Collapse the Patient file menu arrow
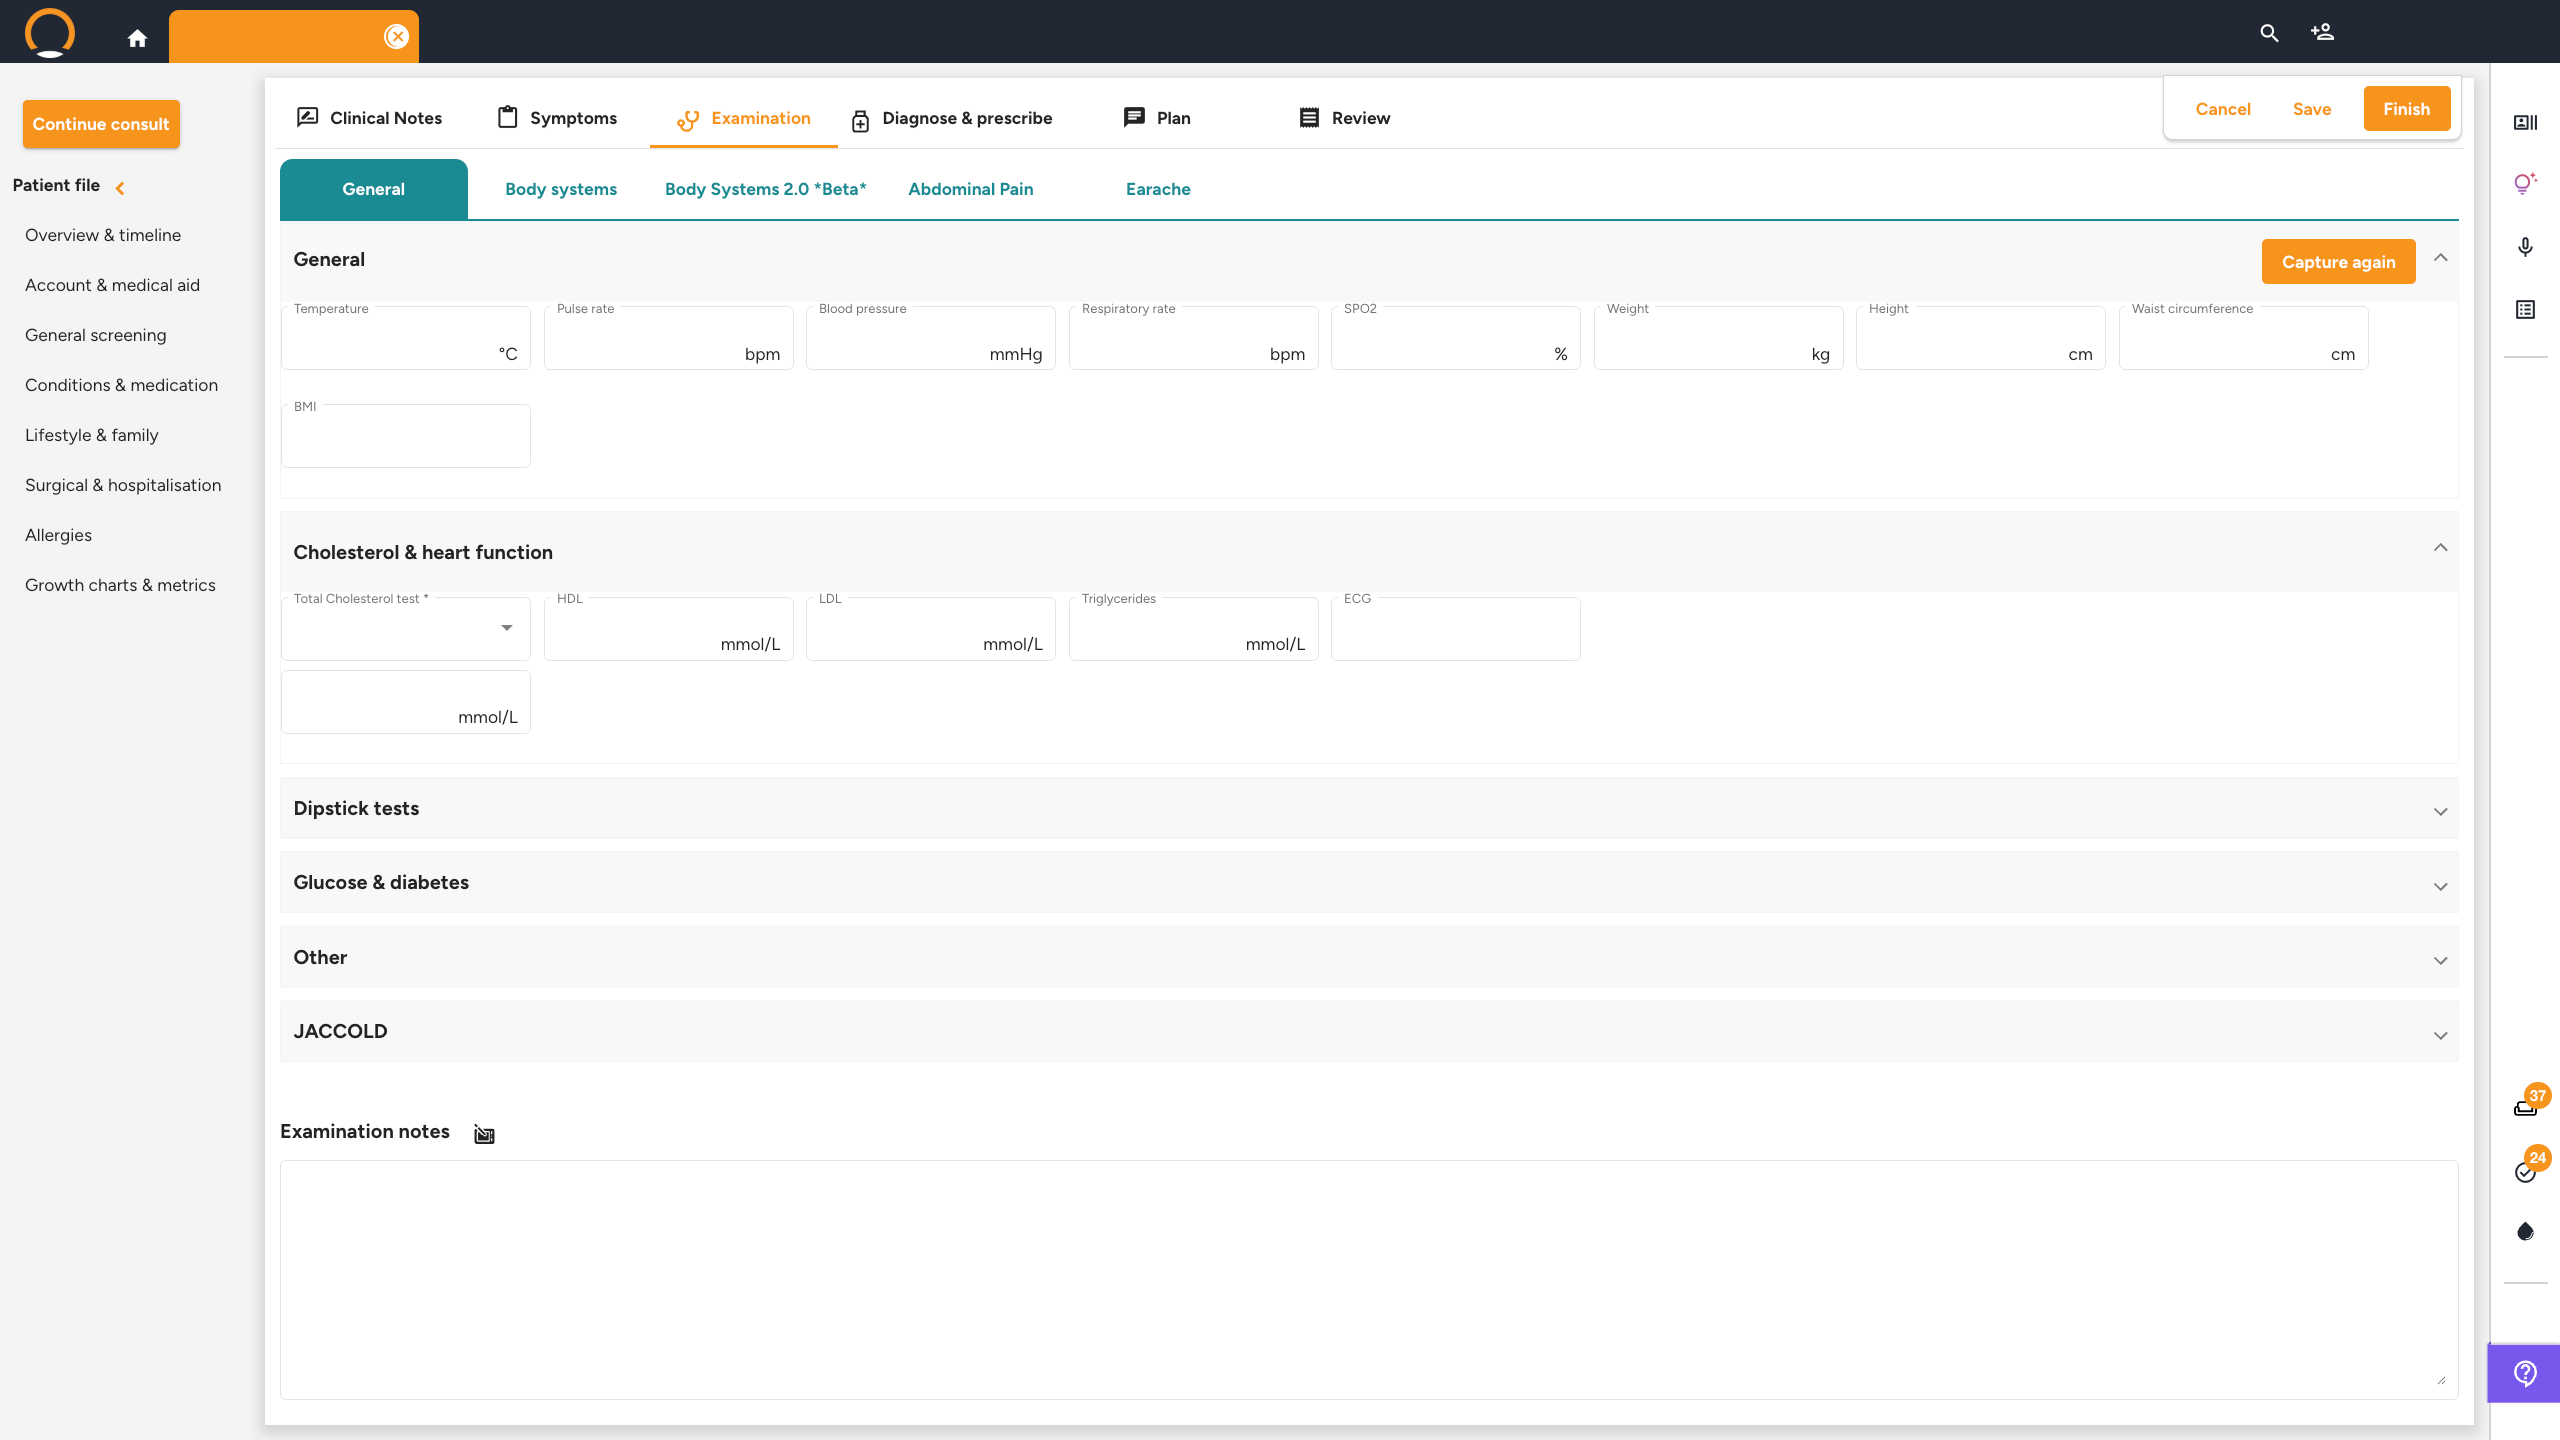This screenshot has width=2560, height=1440. (x=120, y=187)
